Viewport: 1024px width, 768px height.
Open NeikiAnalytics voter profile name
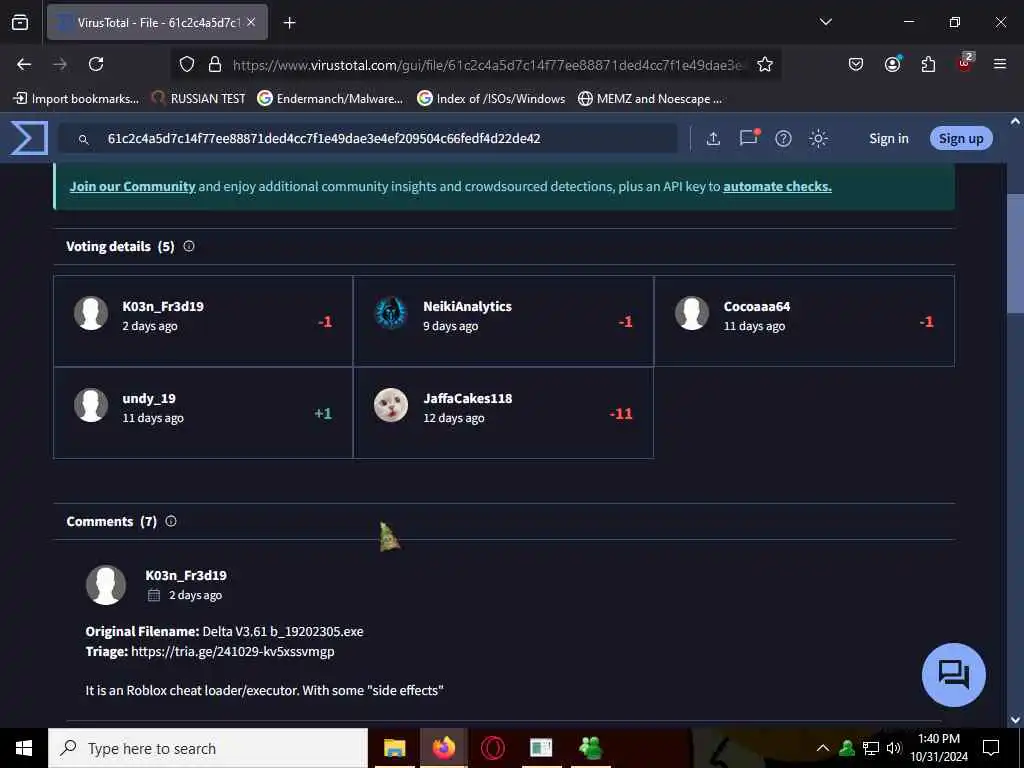(x=468, y=306)
